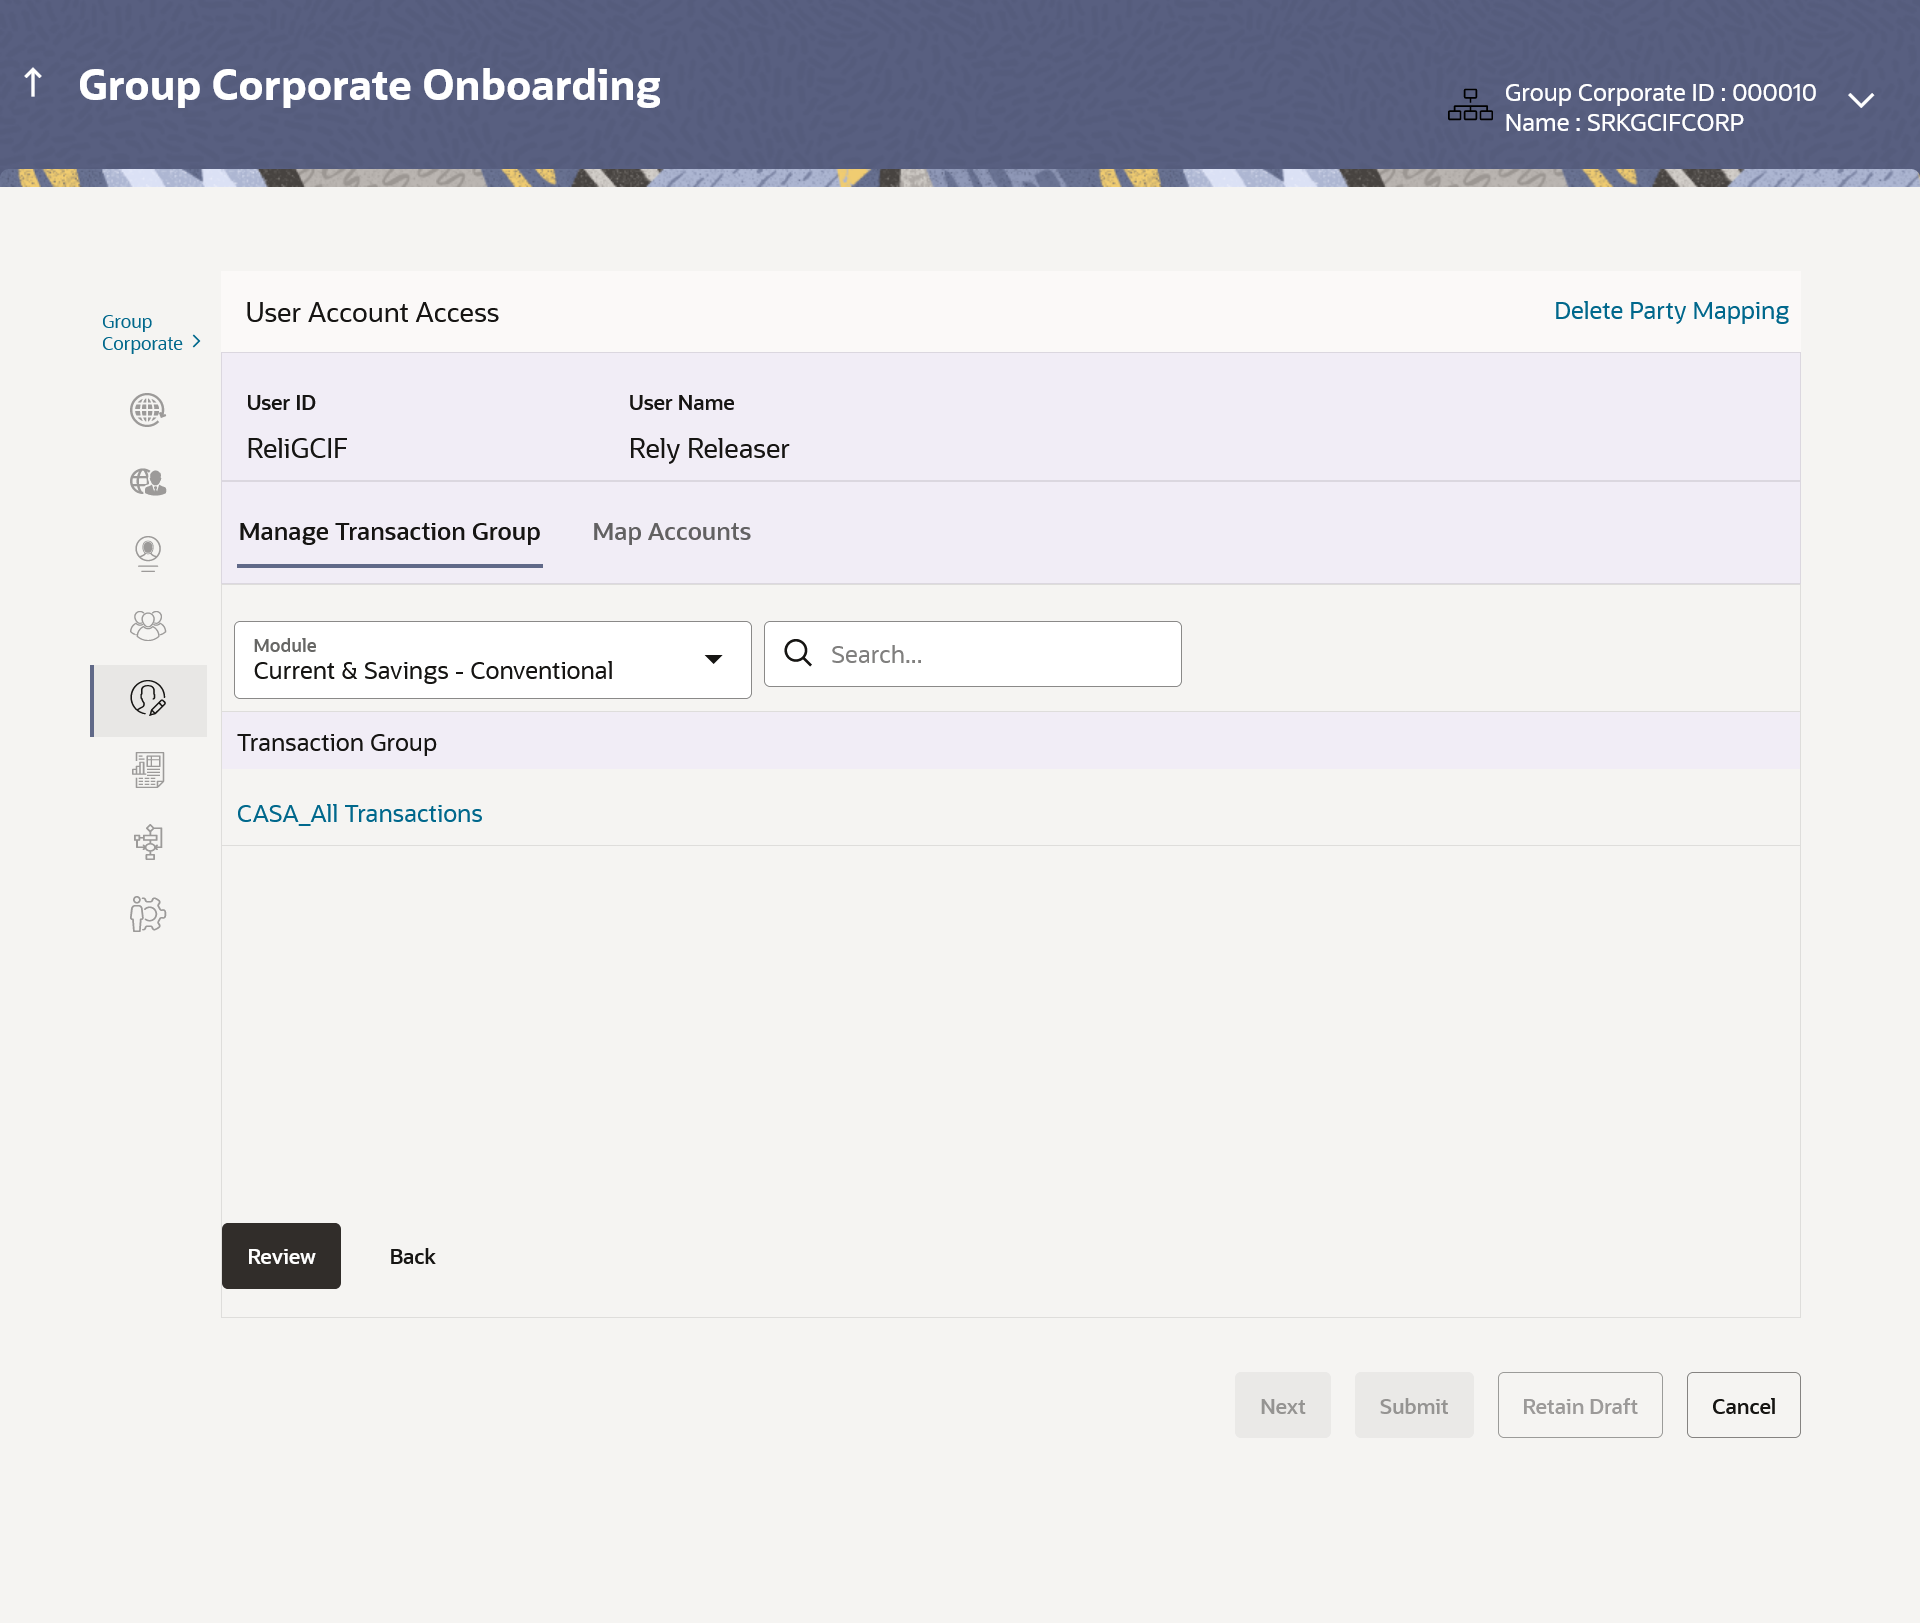Click the user edit pencil sidebar icon
Viewport: 1920px width, 1623px height.
148,699
